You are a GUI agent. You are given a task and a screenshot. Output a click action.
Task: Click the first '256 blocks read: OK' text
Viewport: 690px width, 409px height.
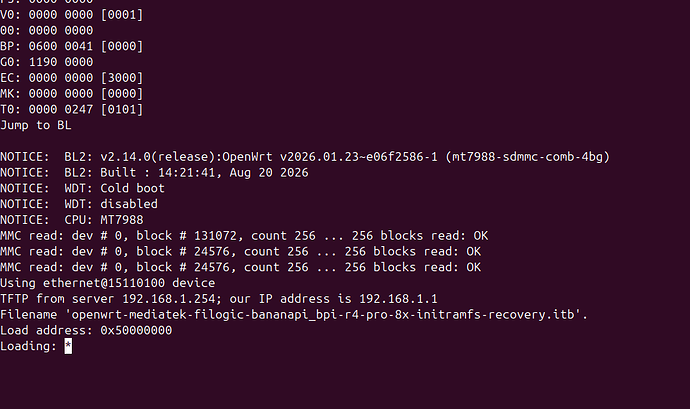coord(420,236)
